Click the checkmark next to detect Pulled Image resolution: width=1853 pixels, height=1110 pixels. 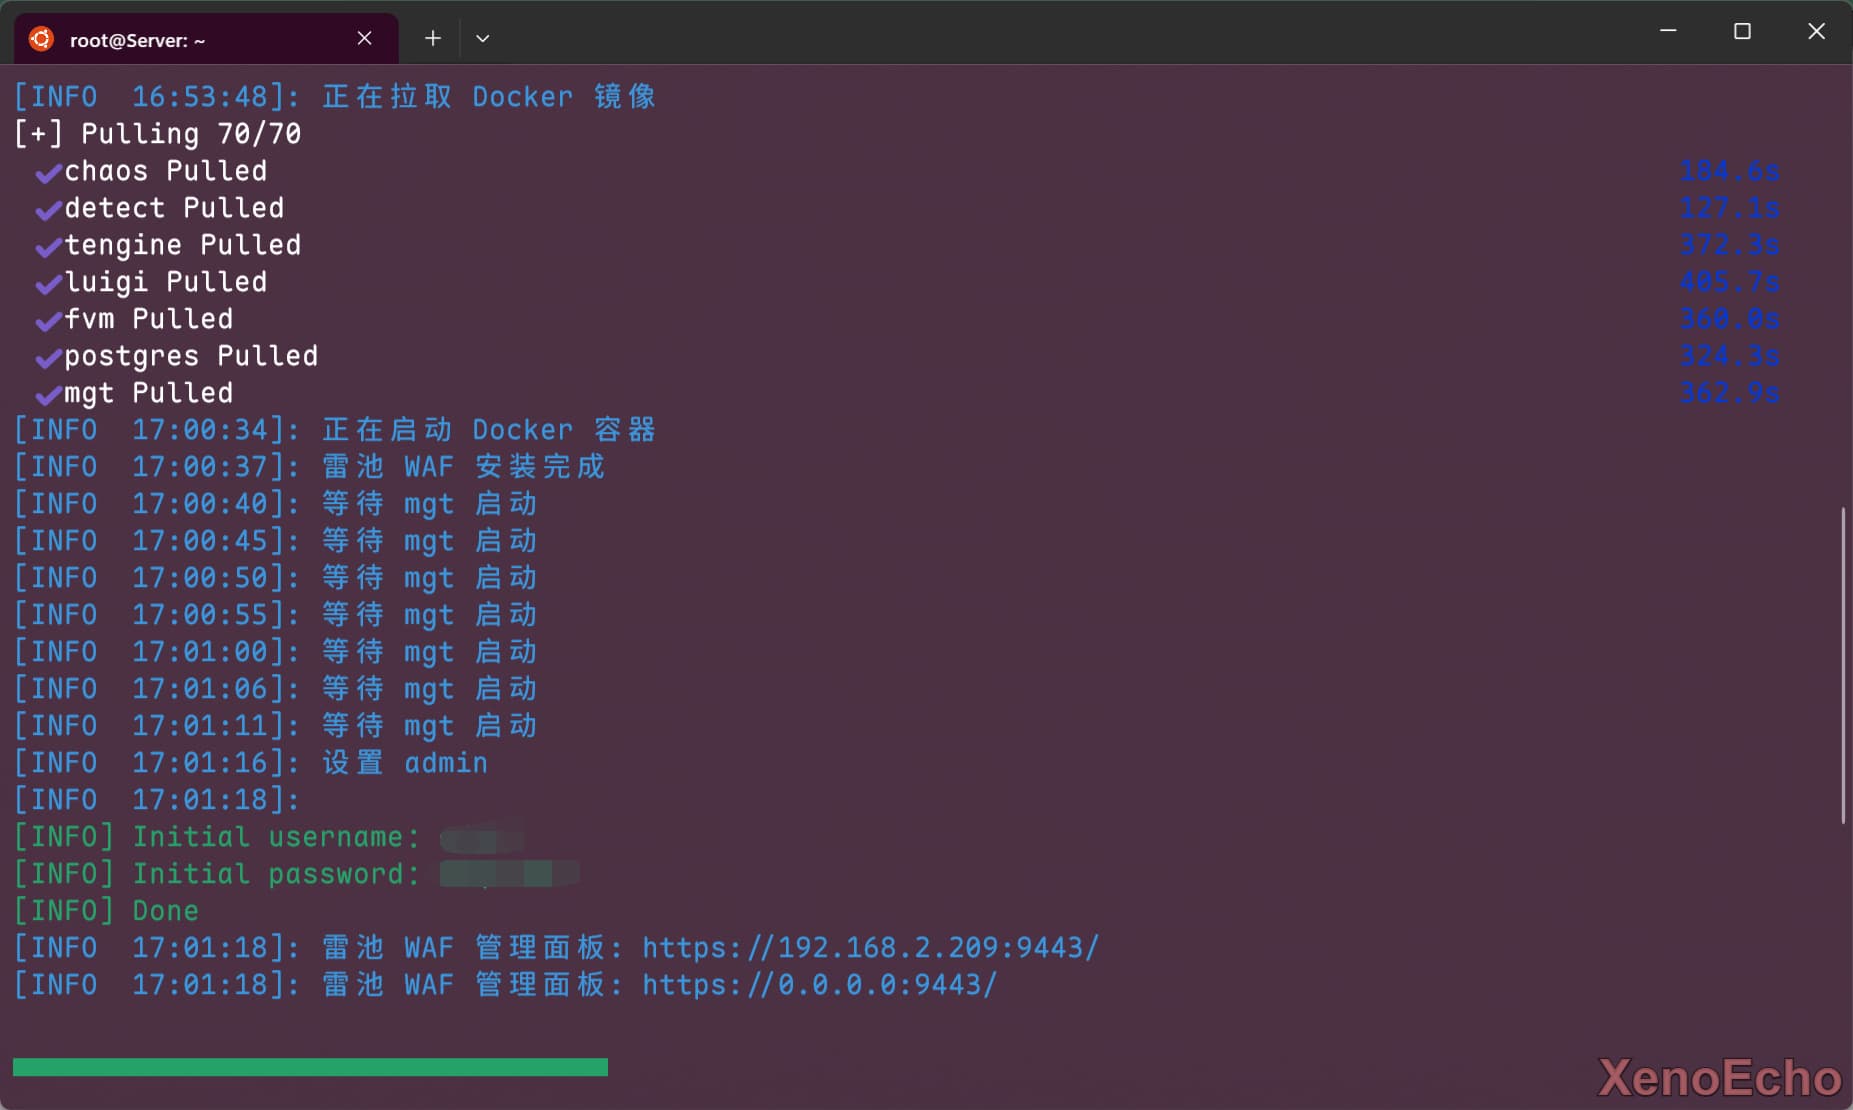pyautogui.click(x=48, y=211)
